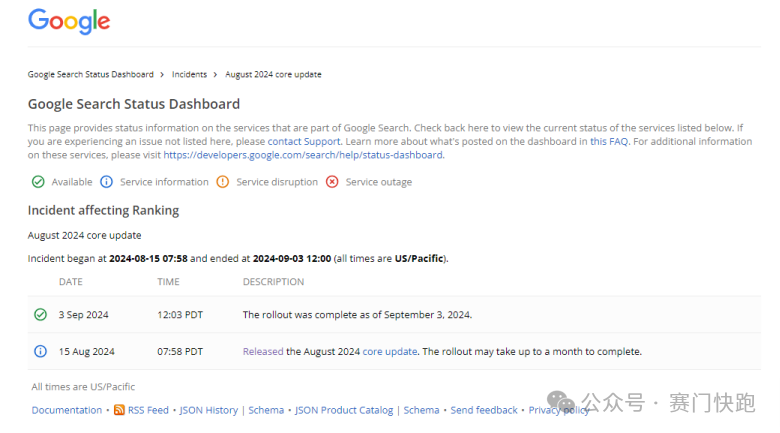Click blue info icon beside 15 Aug 2024
Image resolution: width=780 pixels, height=433 pixels.
pos(40,352)
